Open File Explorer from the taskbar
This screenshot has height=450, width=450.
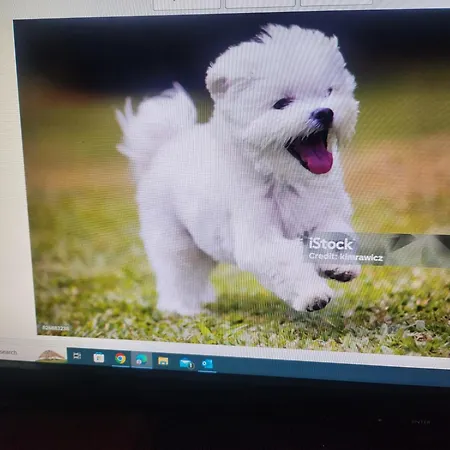coord(163,361)
